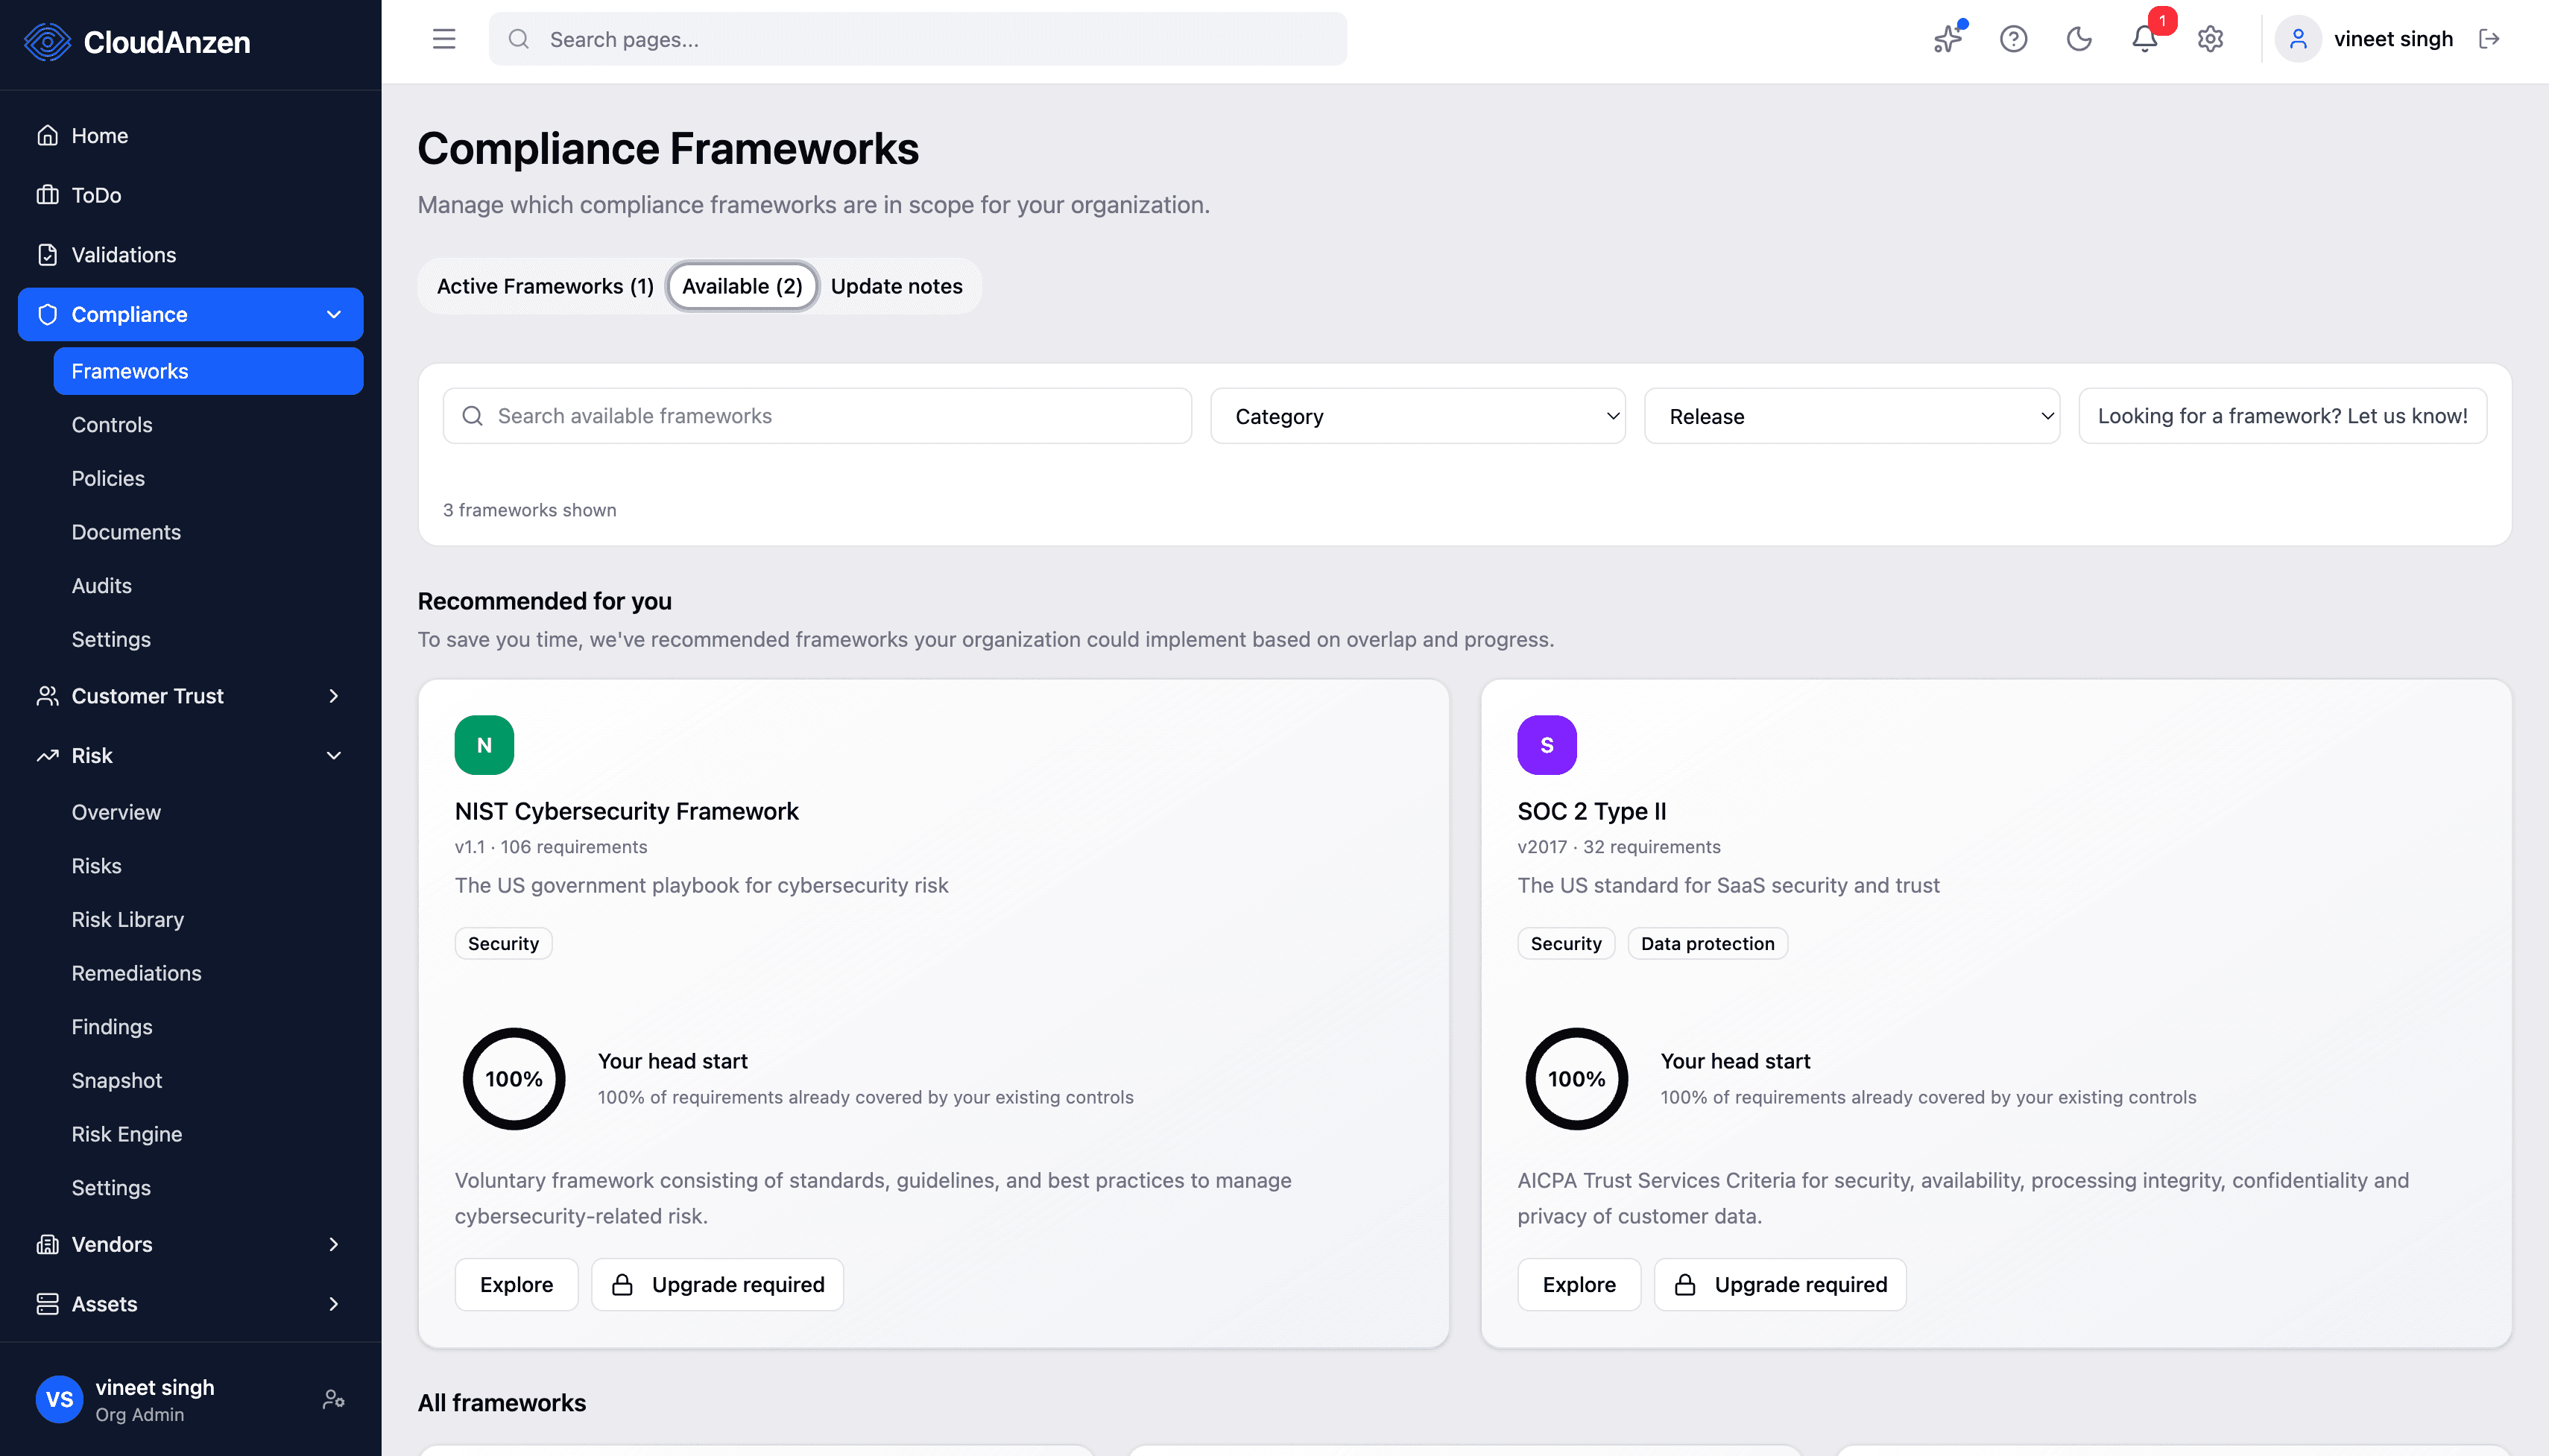Open Documents in sidebar
2549x1456 pixels.
pos(126,532)
